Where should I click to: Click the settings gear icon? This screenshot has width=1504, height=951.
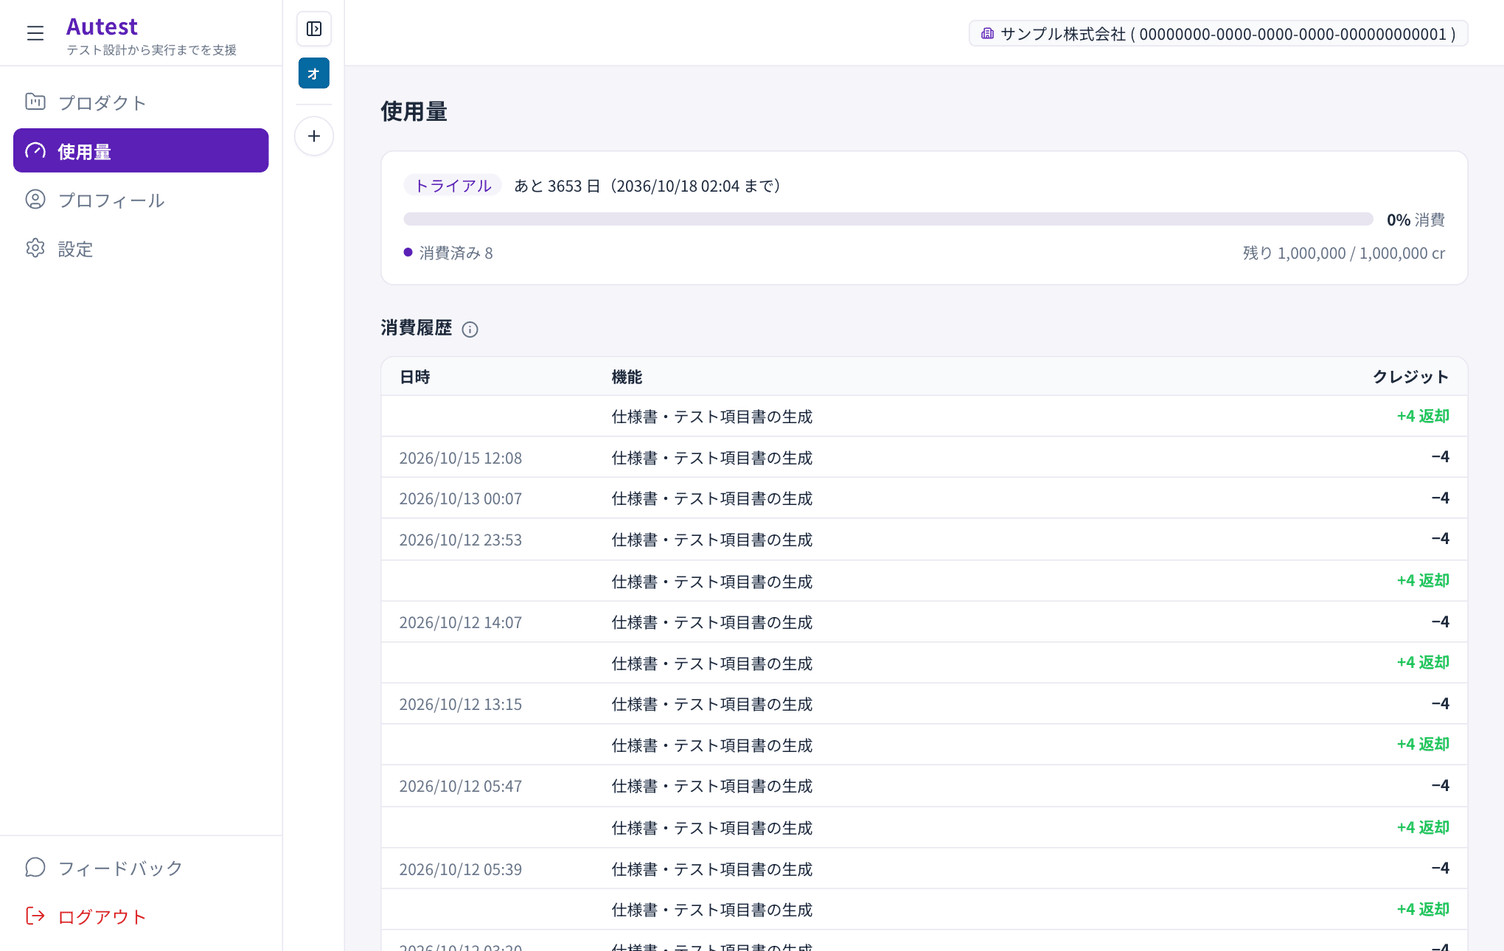(x=35, y=248)
